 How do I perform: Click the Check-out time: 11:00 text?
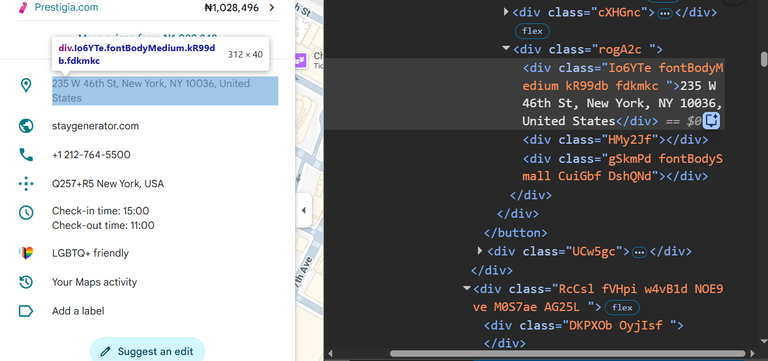click(103, 225)
